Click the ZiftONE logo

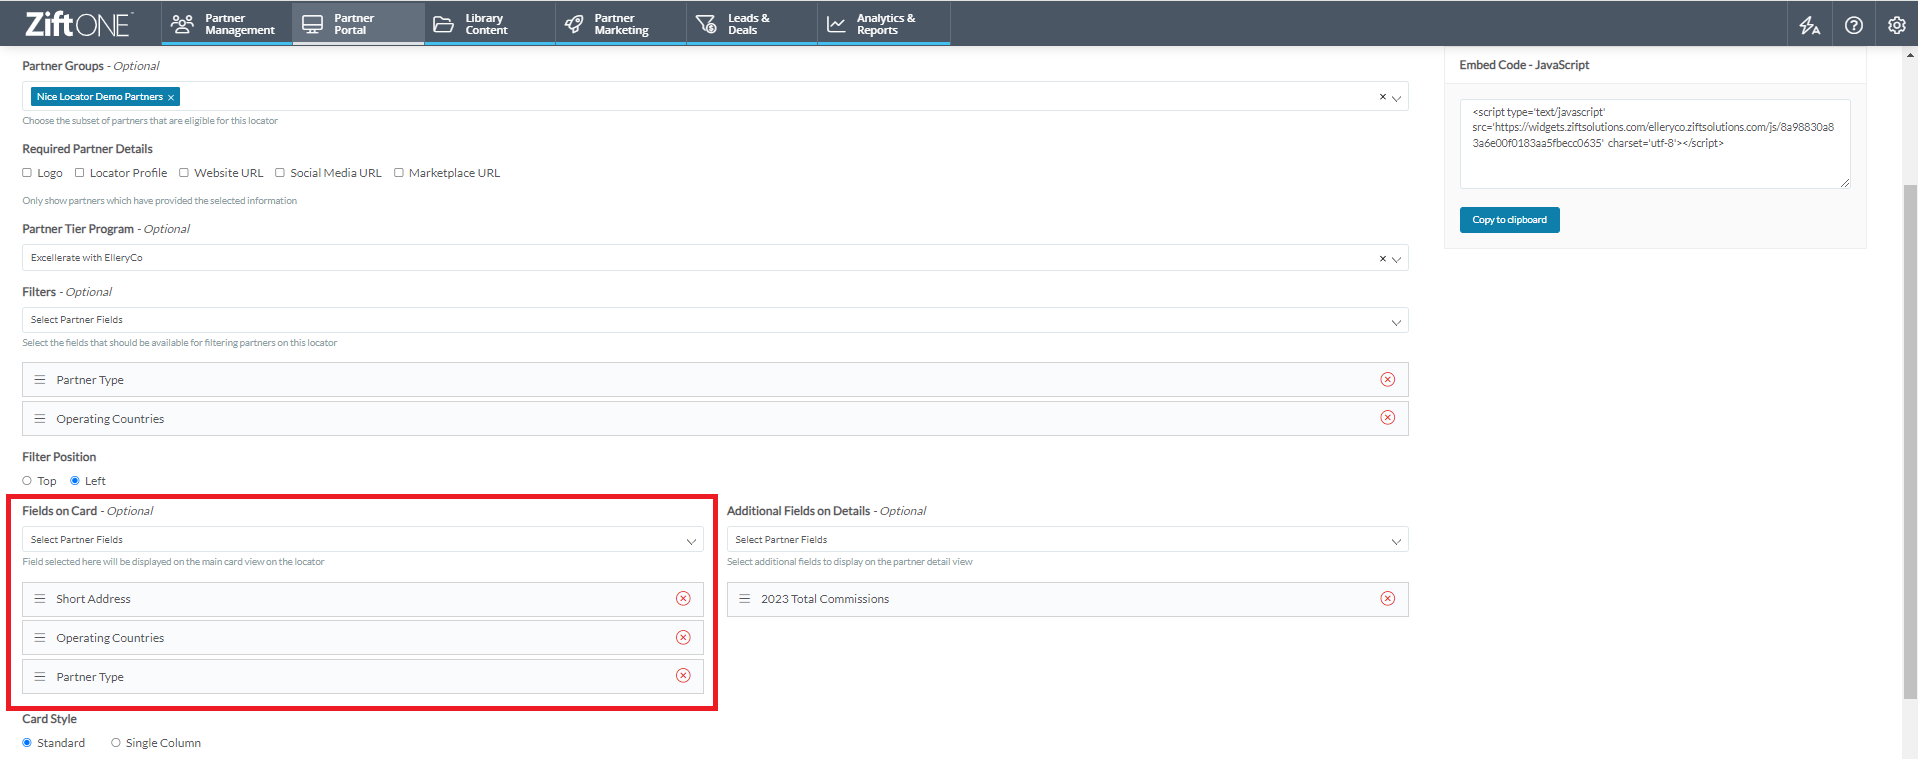point(78,23)
